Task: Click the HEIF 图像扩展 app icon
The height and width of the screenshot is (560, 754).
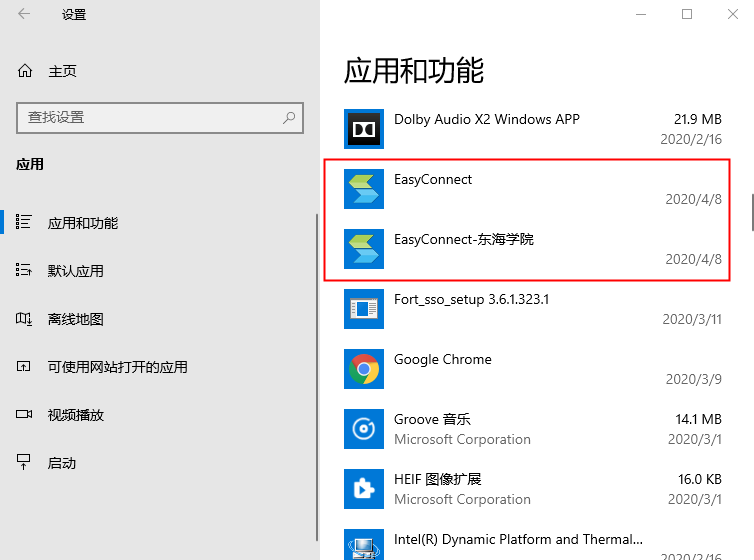Action: (364, 489)
